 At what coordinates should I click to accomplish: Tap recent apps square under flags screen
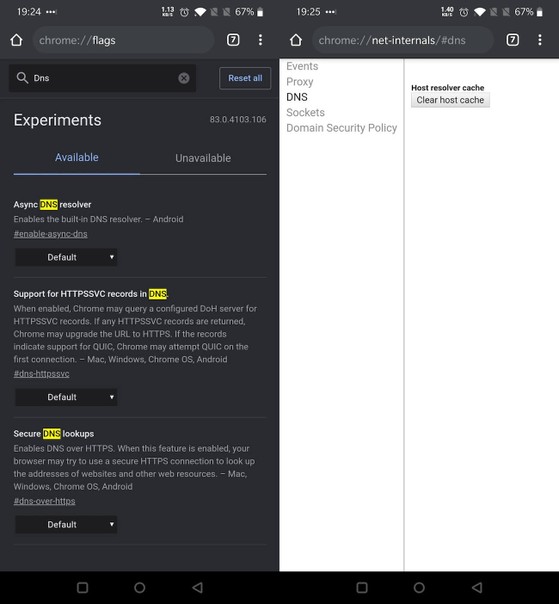[82, 587]
